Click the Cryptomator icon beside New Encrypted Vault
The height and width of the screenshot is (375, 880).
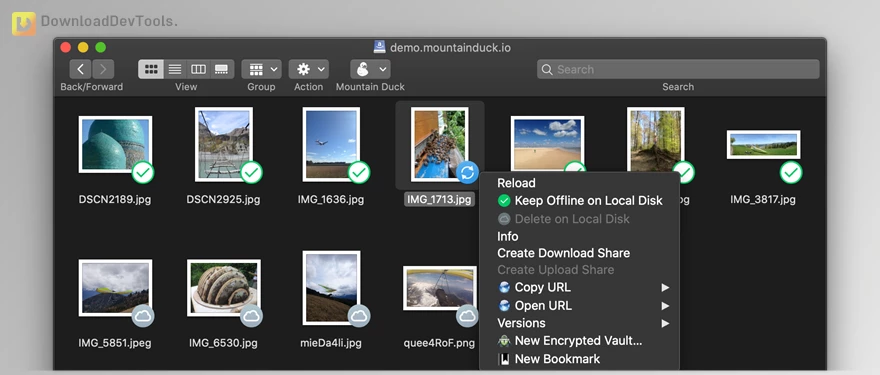(504, 341)
